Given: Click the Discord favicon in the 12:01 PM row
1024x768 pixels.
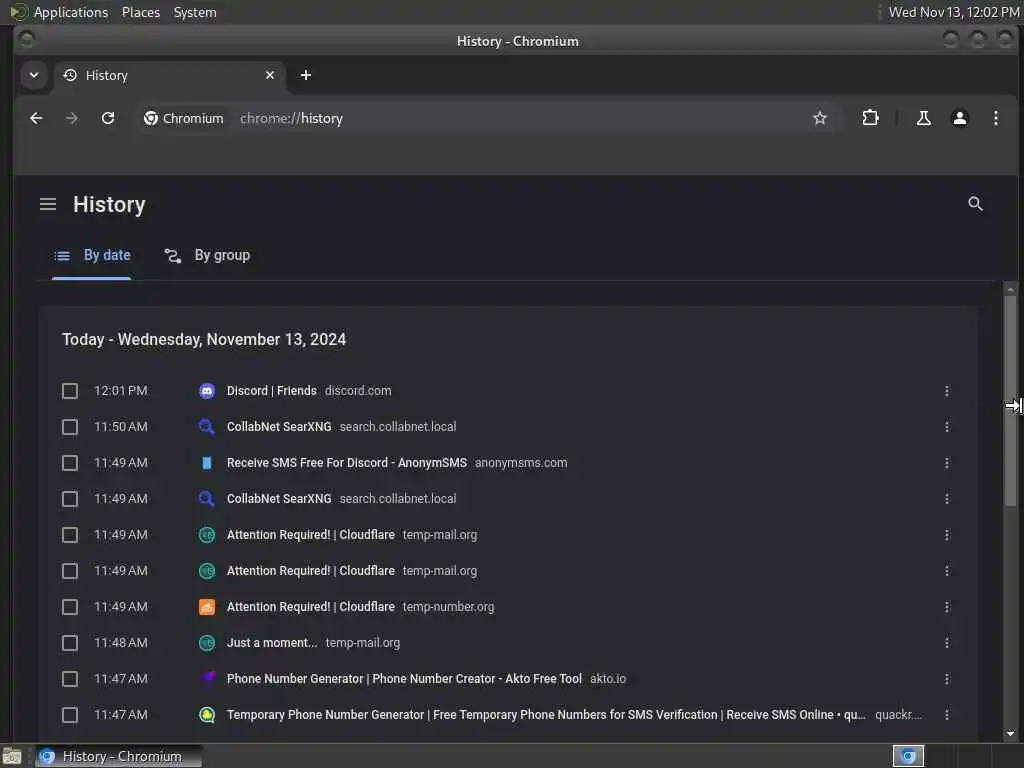Looking at the screenshot, I should coord(206,391).
